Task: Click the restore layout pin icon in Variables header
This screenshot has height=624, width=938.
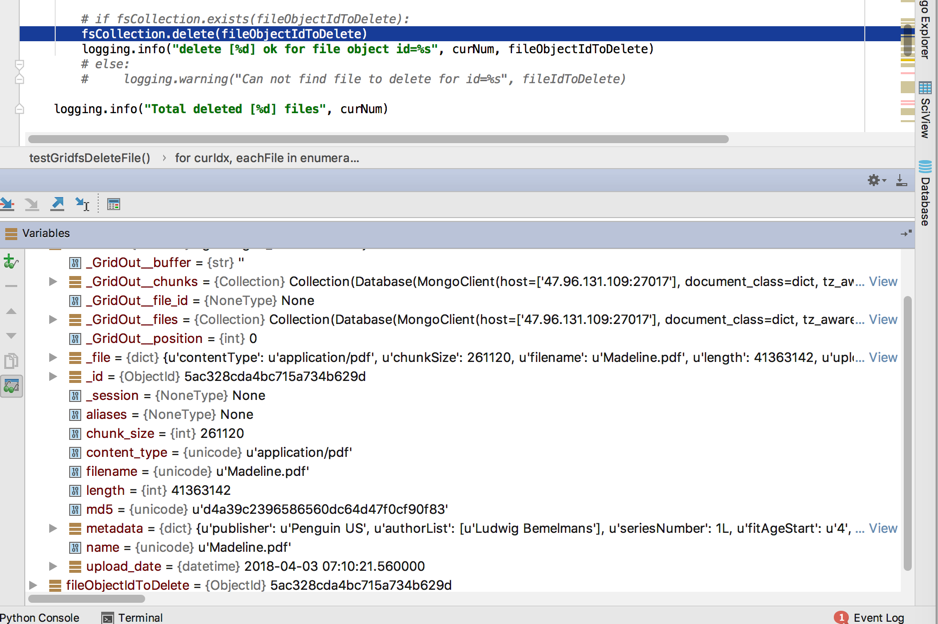Action: (906, 233)
